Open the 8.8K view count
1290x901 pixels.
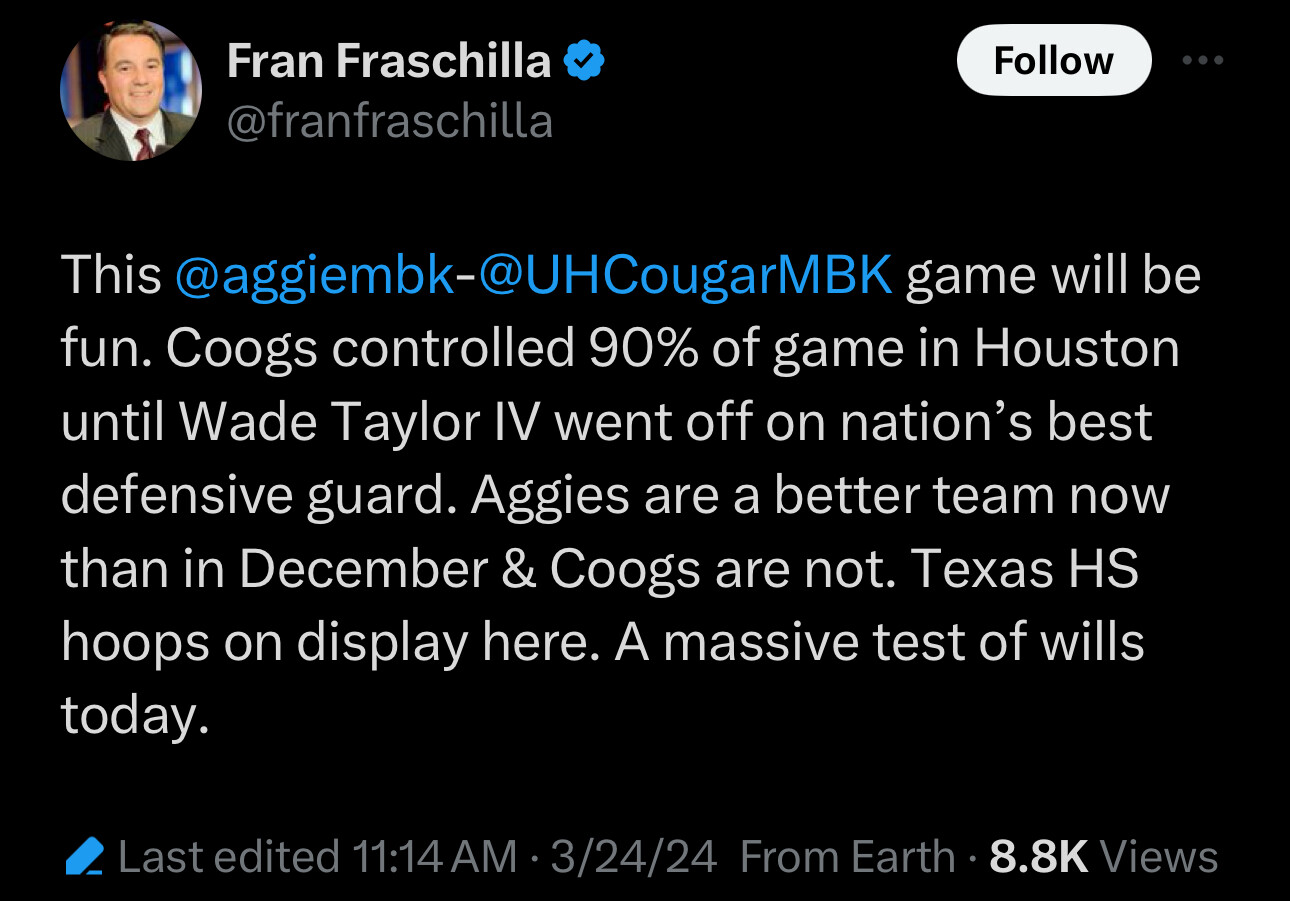click(1038, 857)
